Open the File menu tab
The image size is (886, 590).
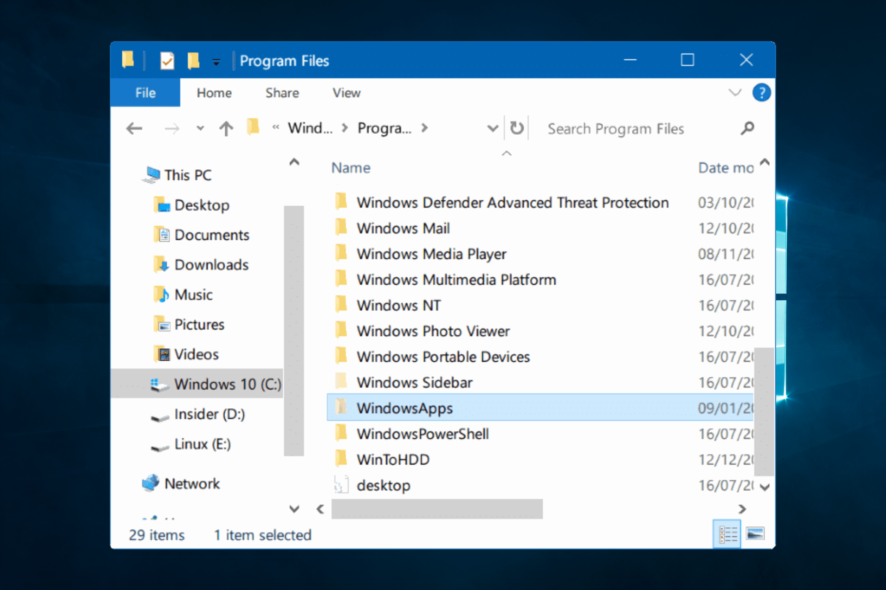coord(145,93)
